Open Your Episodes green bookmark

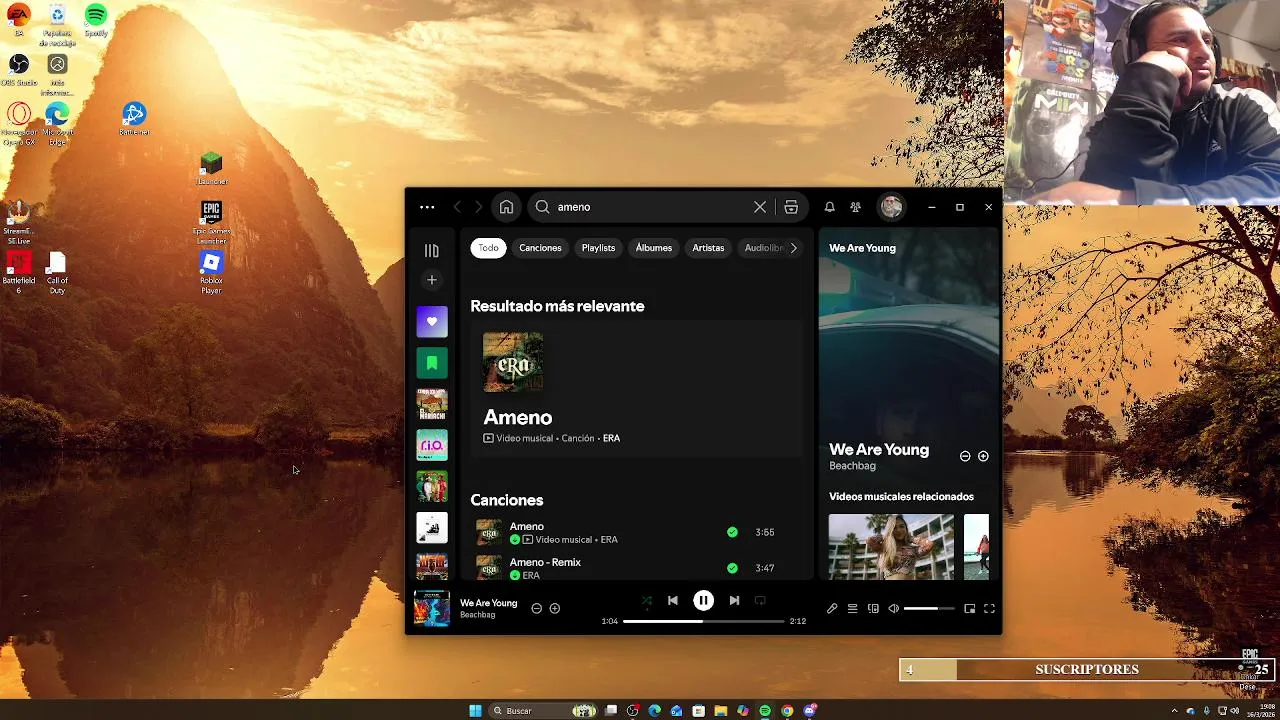pyautogui.click(x=432, y=362)
